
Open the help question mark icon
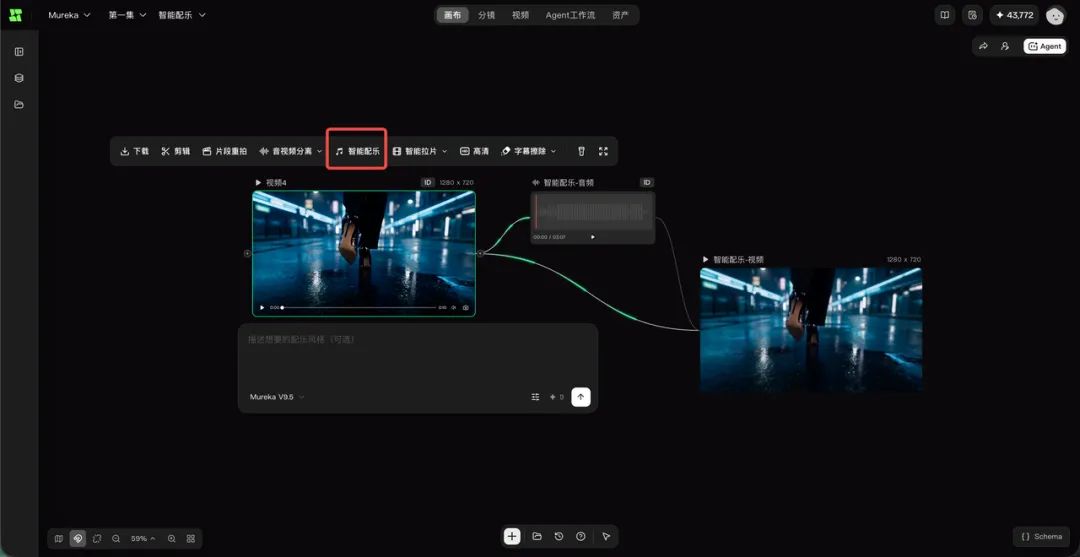point(581,536)
